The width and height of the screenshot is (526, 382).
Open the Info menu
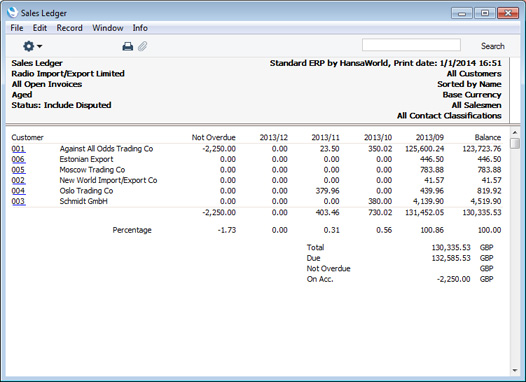point(140,28)
